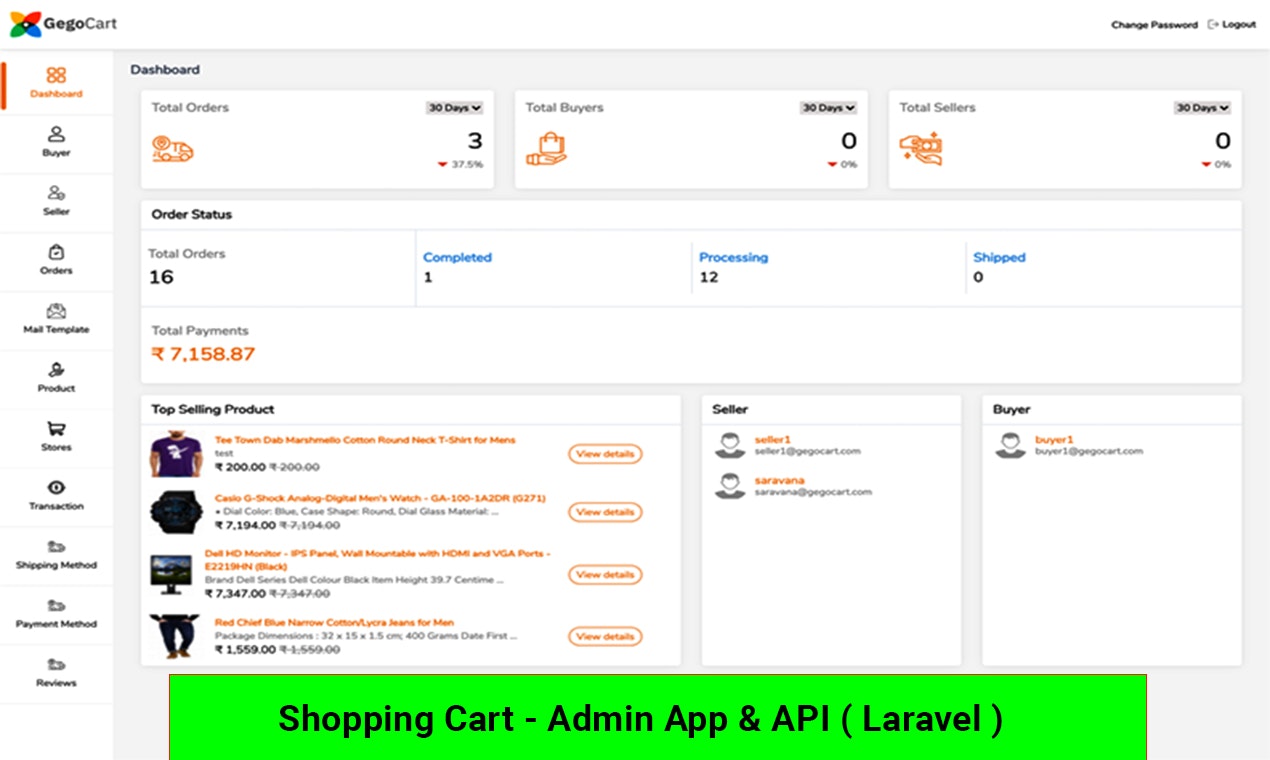
Task: Click the Total Buyers shopping bag icon
Action: coord(546,150)
